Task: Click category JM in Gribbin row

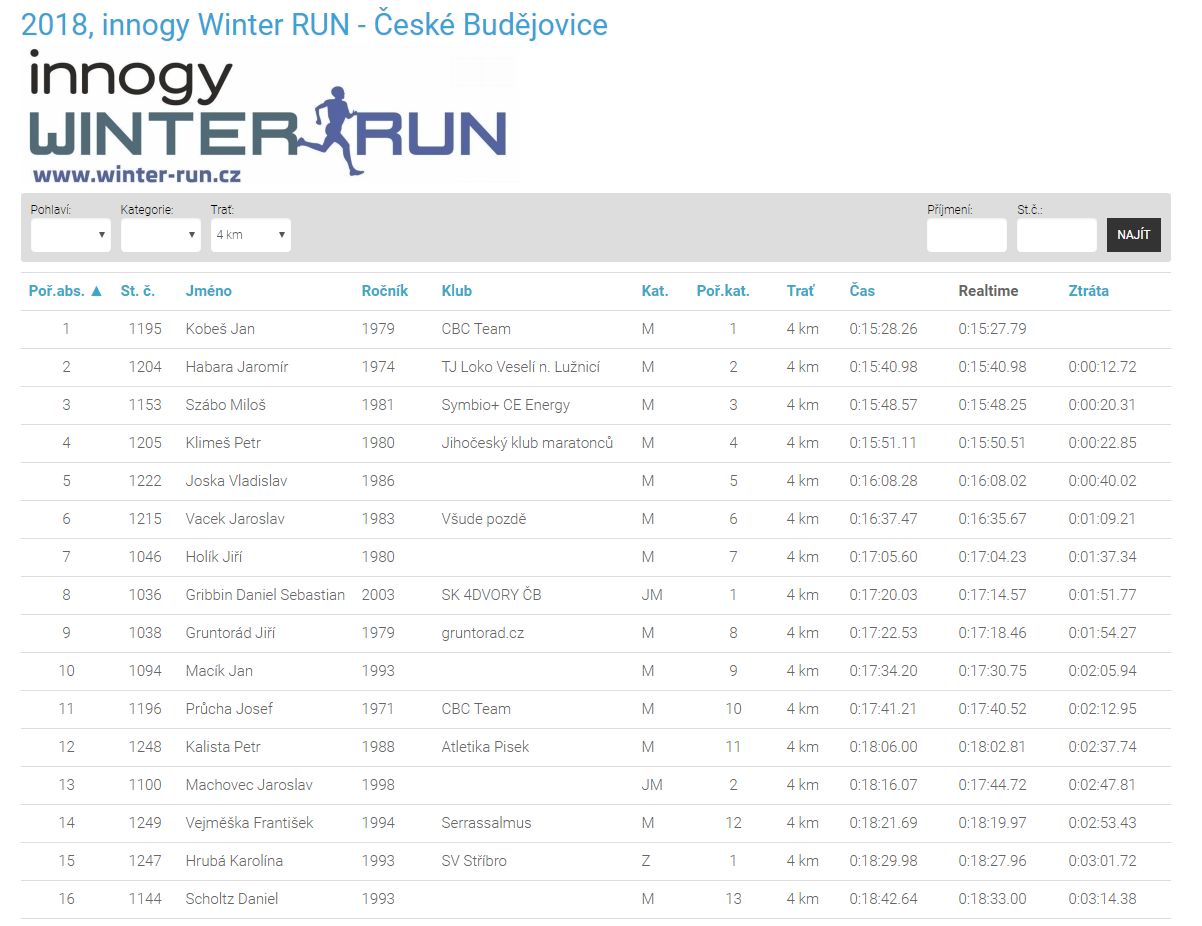Action: (652, 595)
